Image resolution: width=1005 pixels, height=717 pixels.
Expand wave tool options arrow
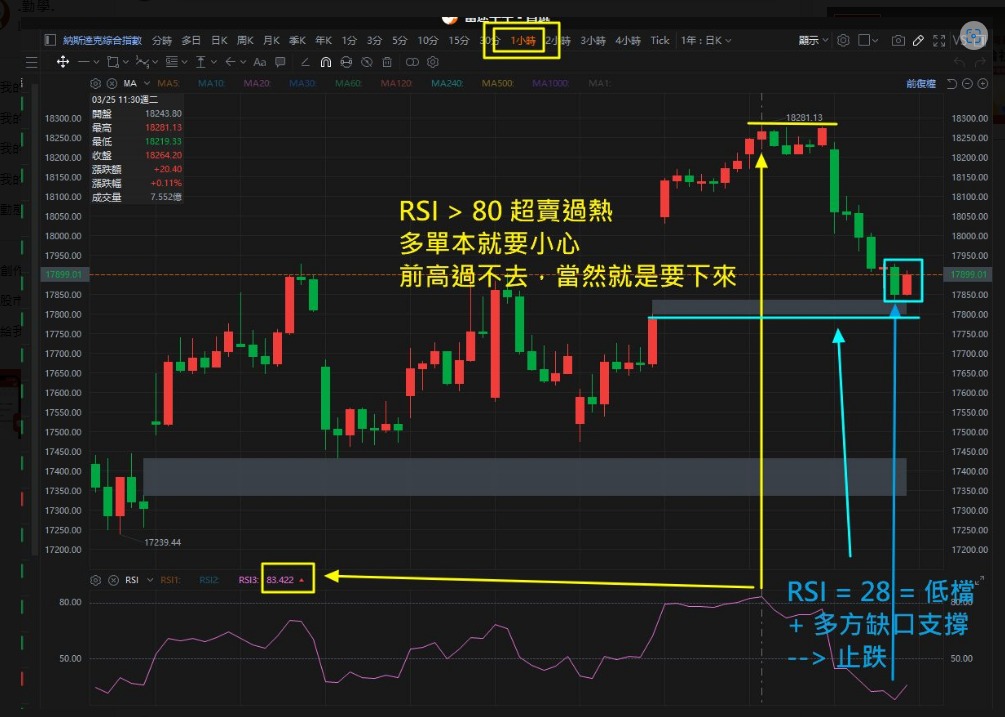[x=154, y=62]
